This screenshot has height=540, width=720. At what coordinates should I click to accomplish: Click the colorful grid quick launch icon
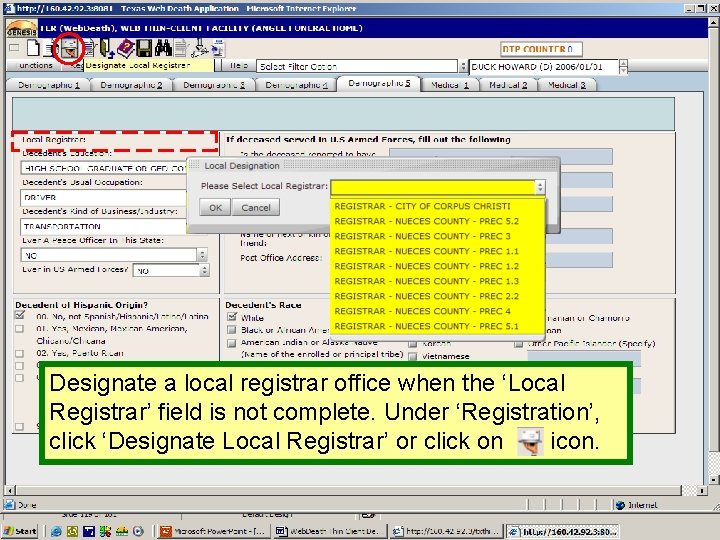[105, 531]
